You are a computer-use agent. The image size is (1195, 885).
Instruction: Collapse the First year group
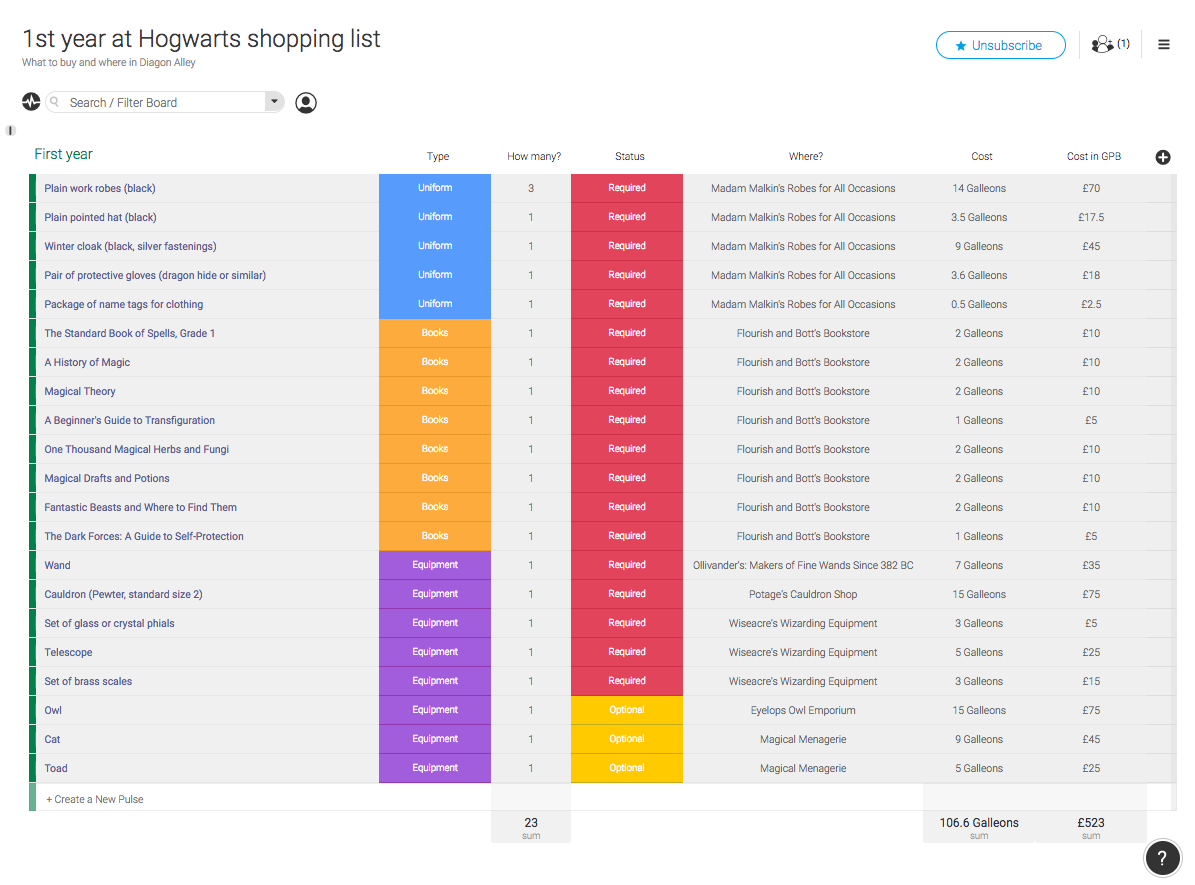pos(63,154)
